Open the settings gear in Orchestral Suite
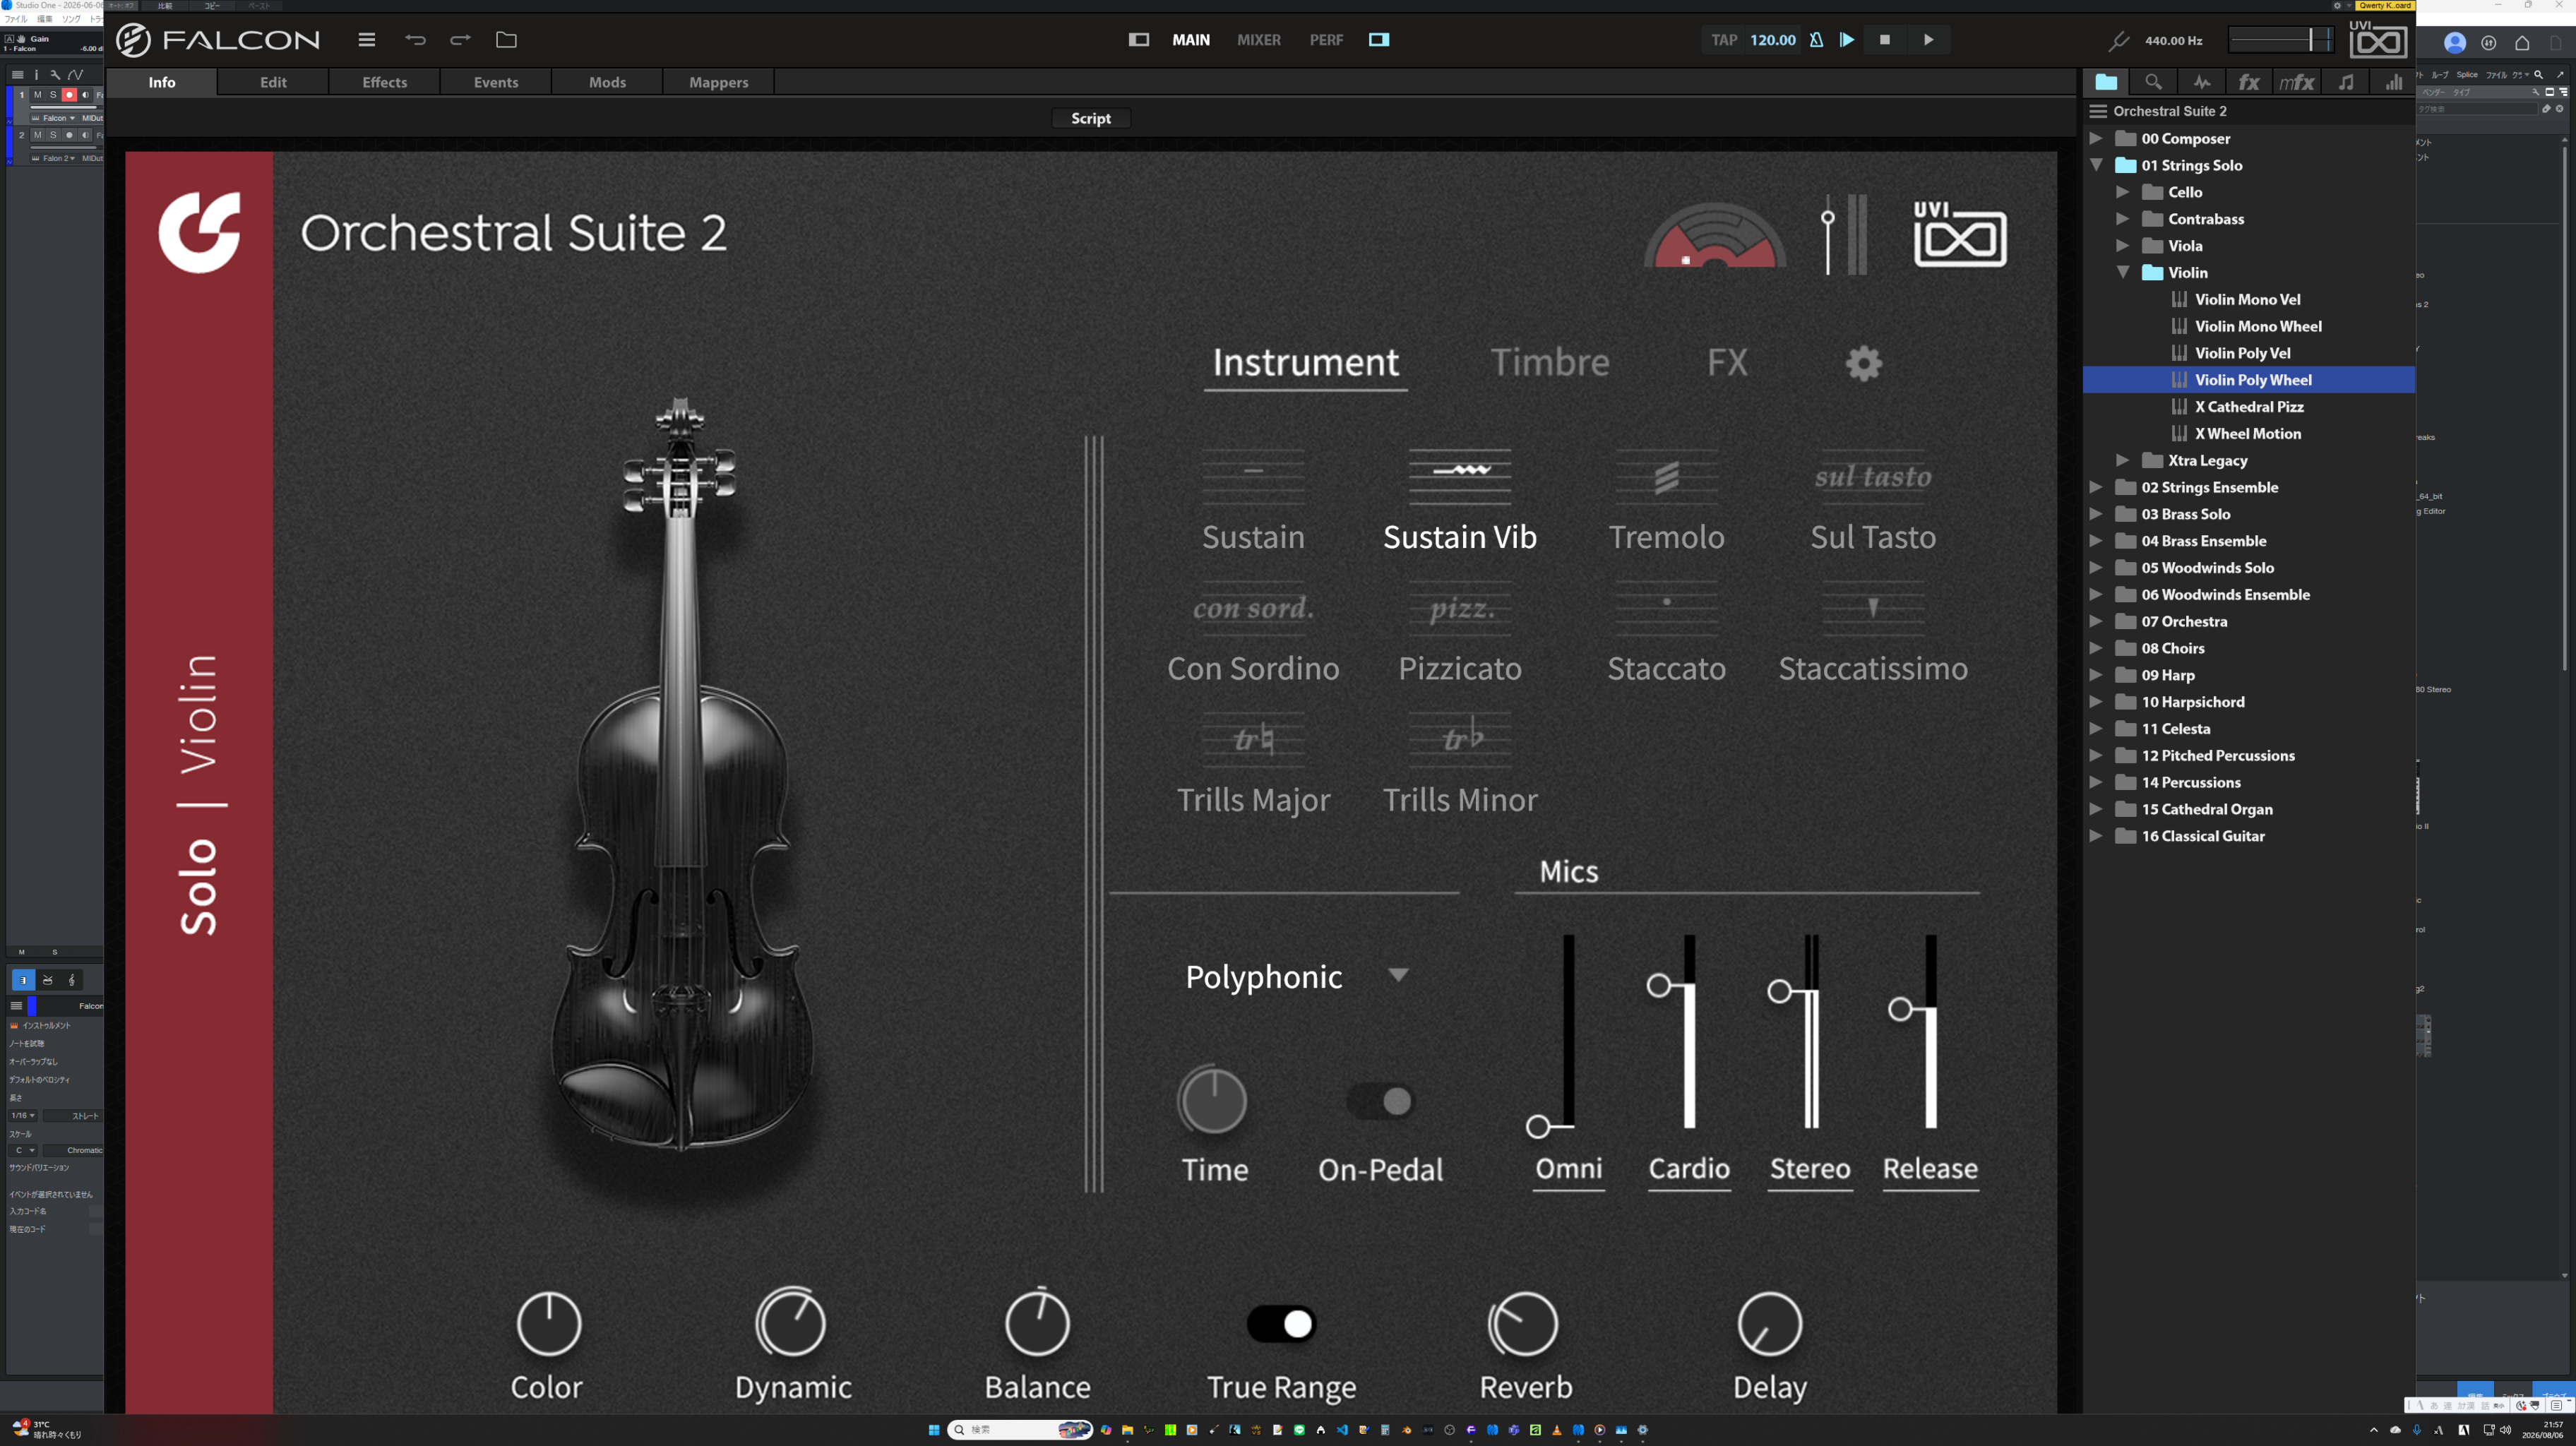This screenshot has height=1446, width=2576. point(1863,363)
